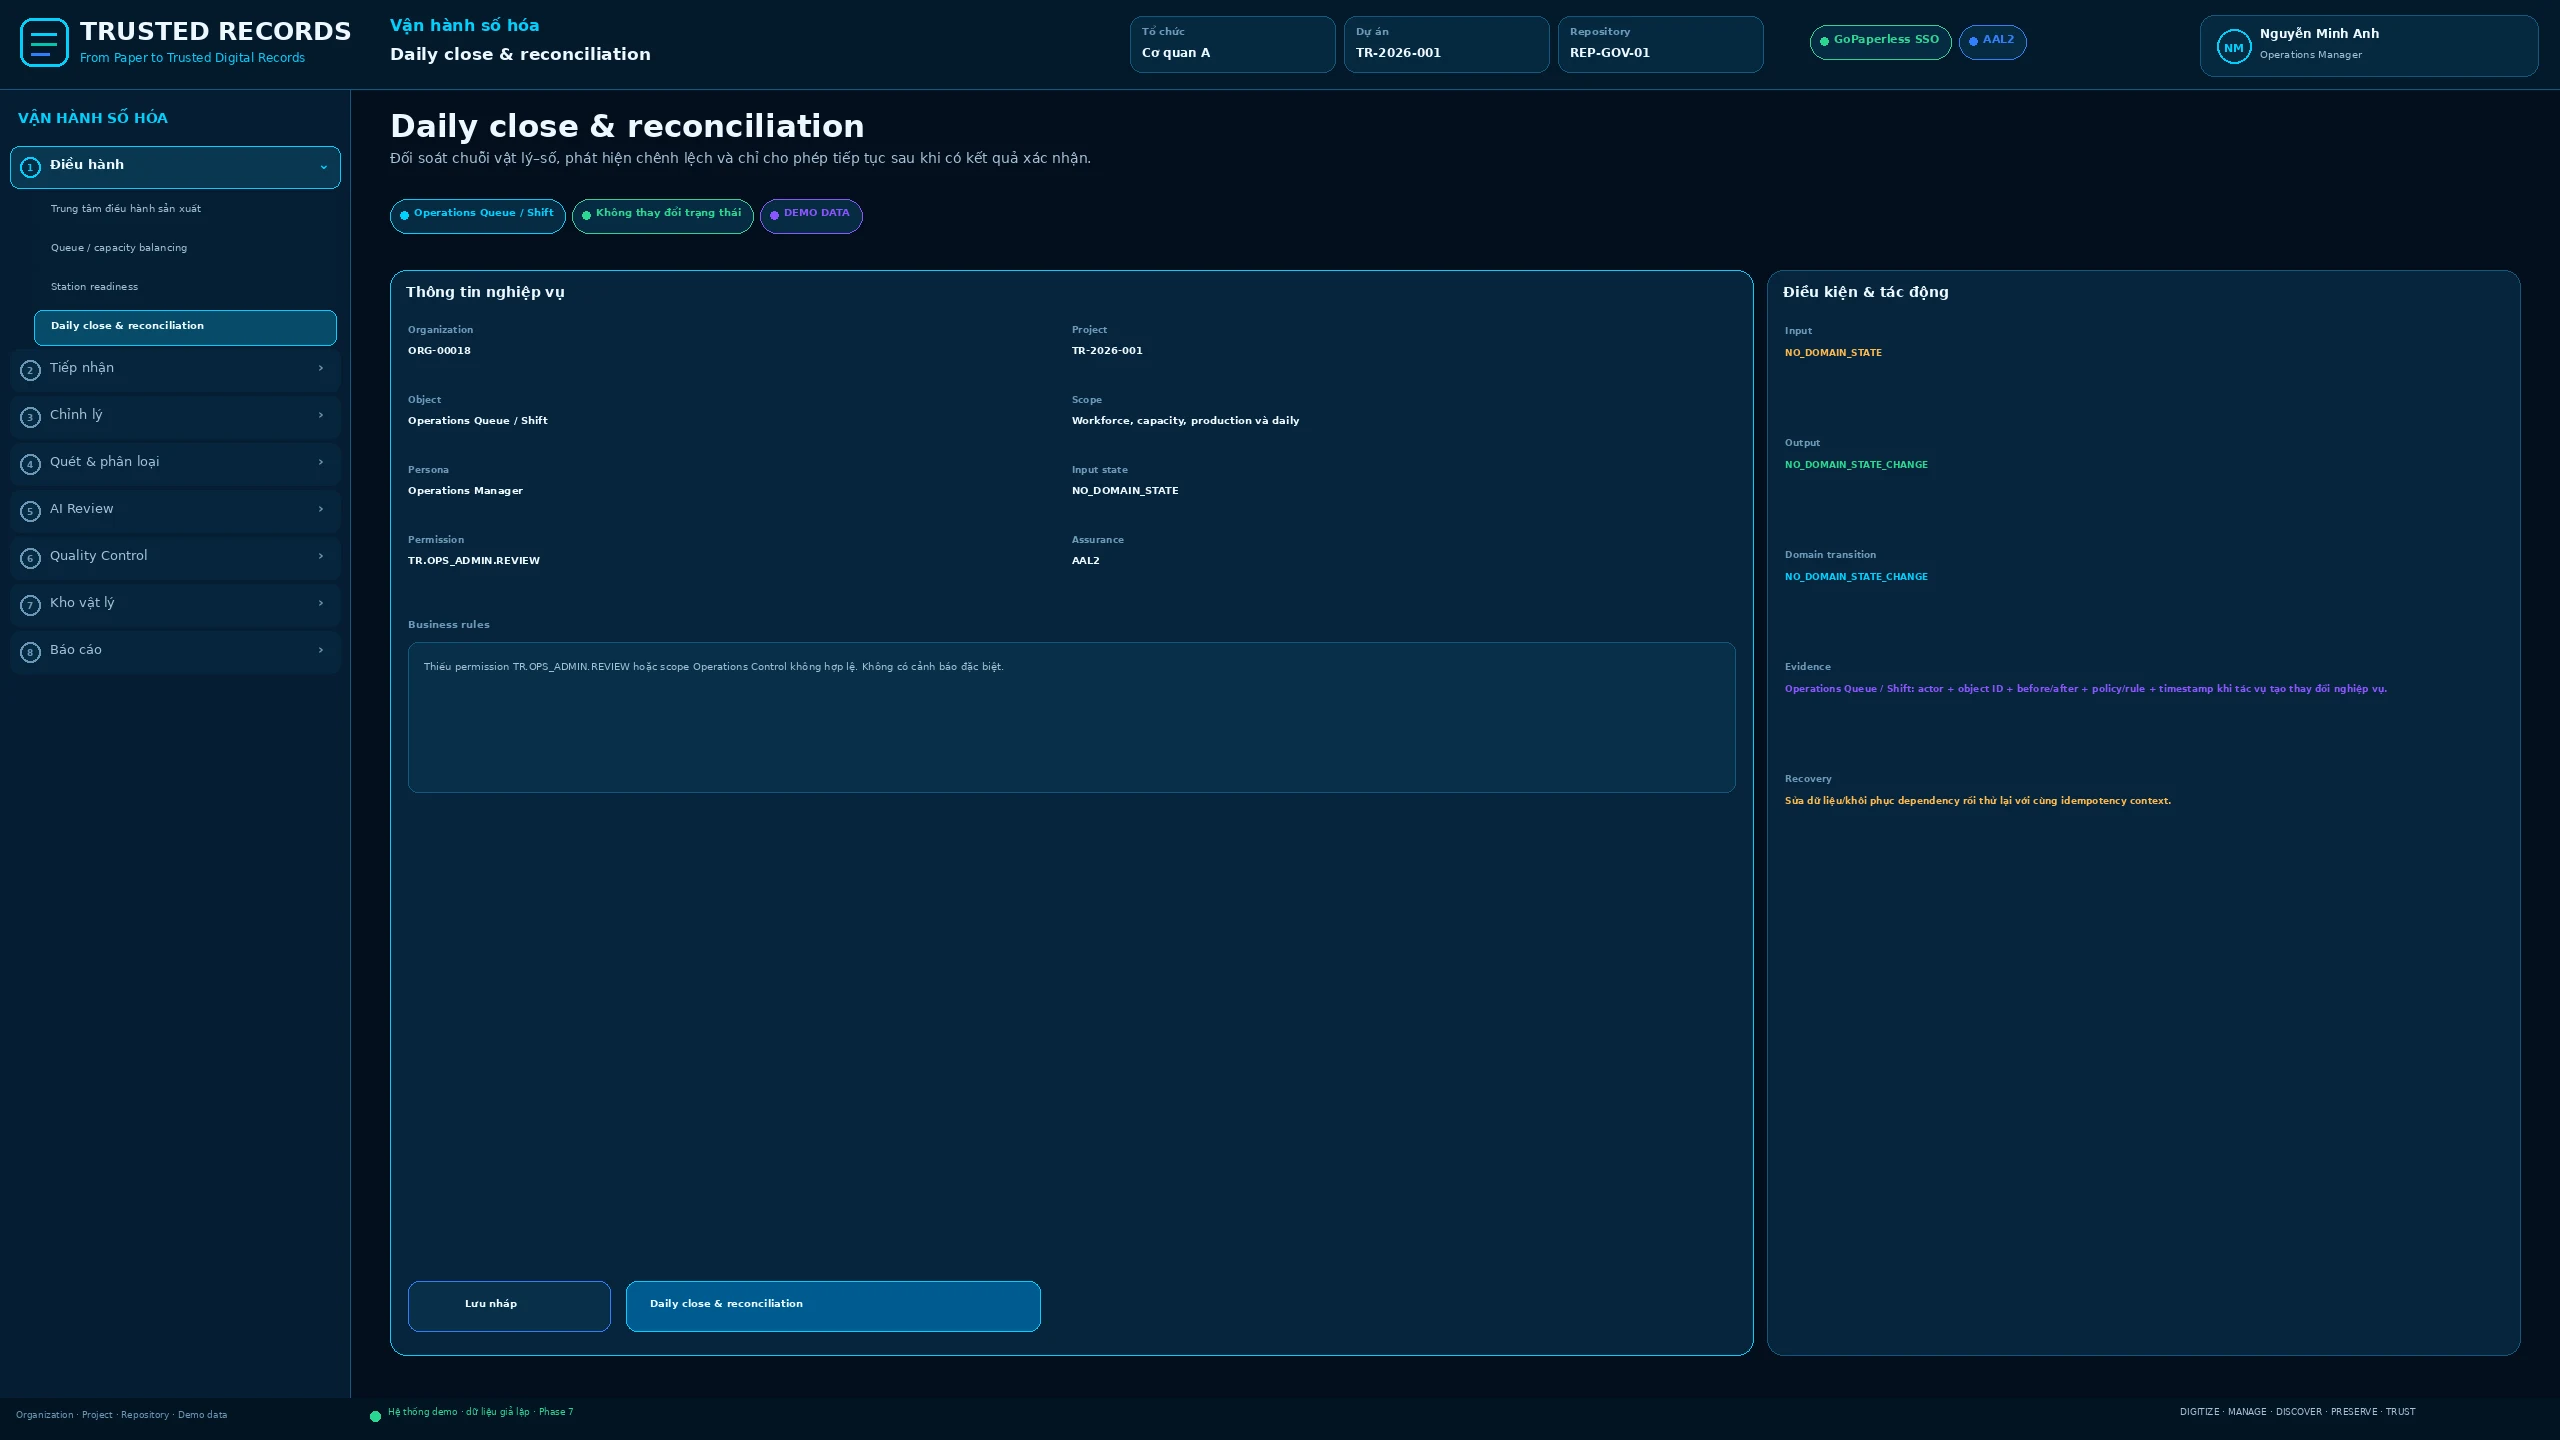Click the step 2 circle icon beside Tiếp nhận
The width and height of the screenshot is (2560, 1440).
30,370
